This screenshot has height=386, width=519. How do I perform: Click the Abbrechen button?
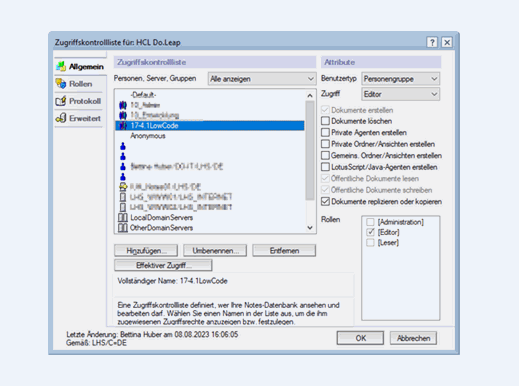[x=413, y=338]
